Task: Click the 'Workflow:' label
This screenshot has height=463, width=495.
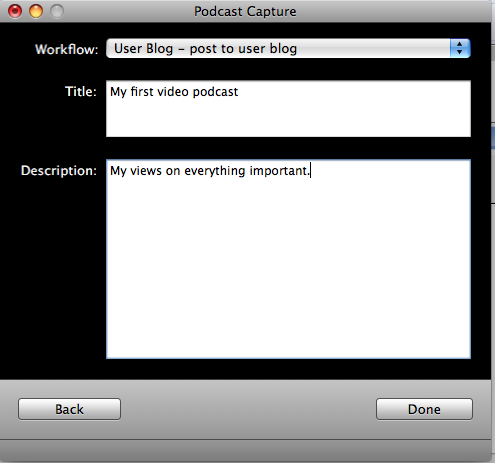Action: [66, 49]
